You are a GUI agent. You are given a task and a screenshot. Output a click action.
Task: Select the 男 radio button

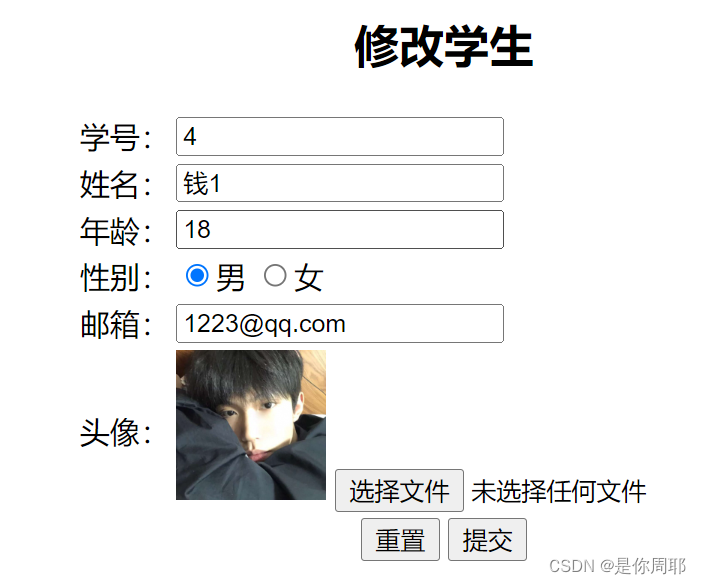[x=197, y=275]
